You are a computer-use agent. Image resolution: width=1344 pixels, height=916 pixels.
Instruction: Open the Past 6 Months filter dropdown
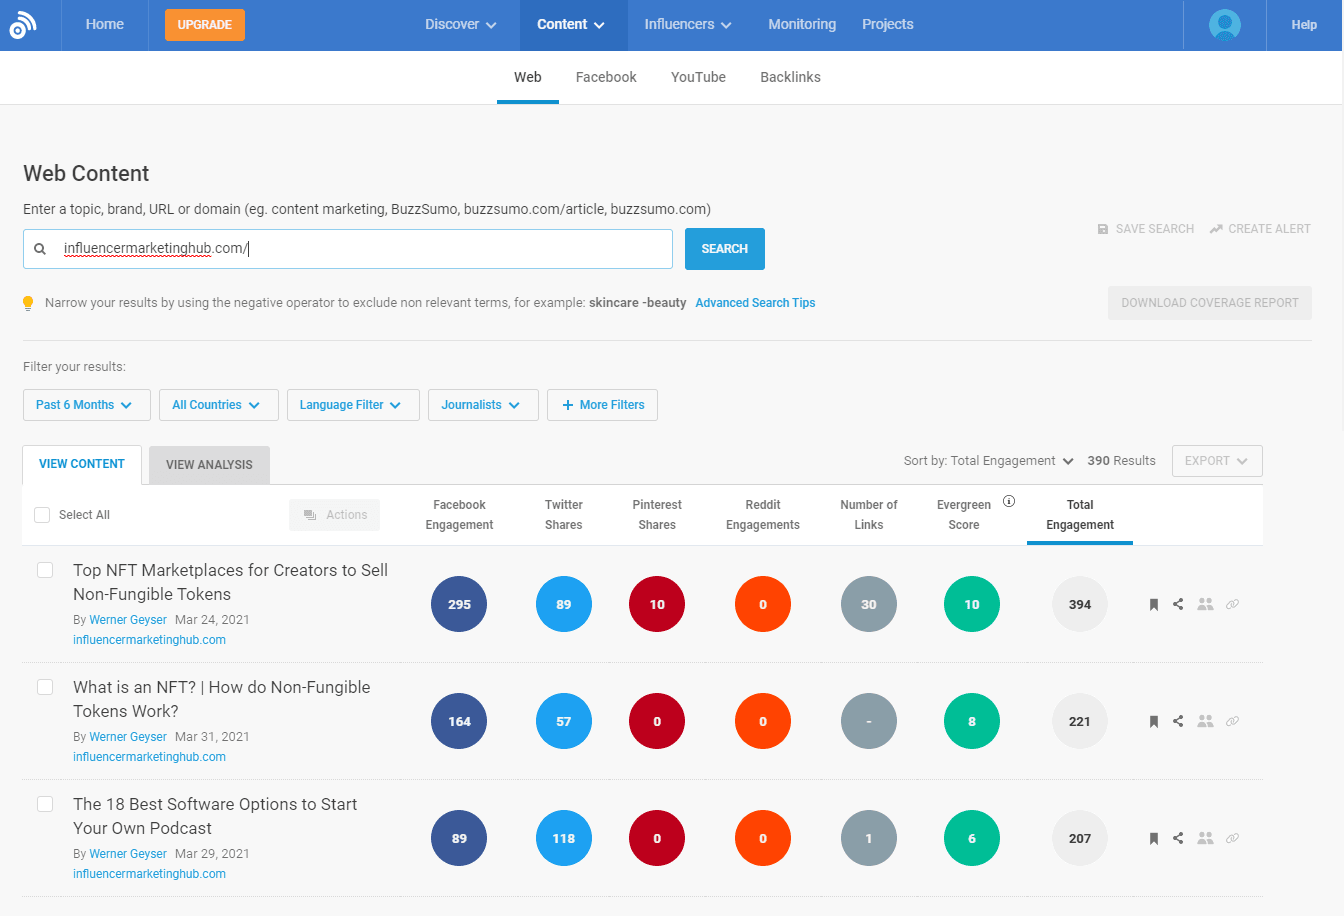point(86,405)
